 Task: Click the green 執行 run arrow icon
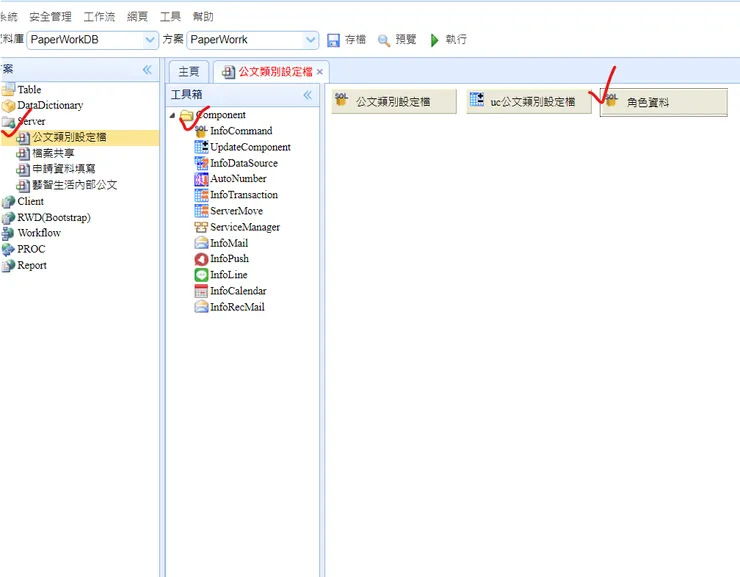(435, 40)
